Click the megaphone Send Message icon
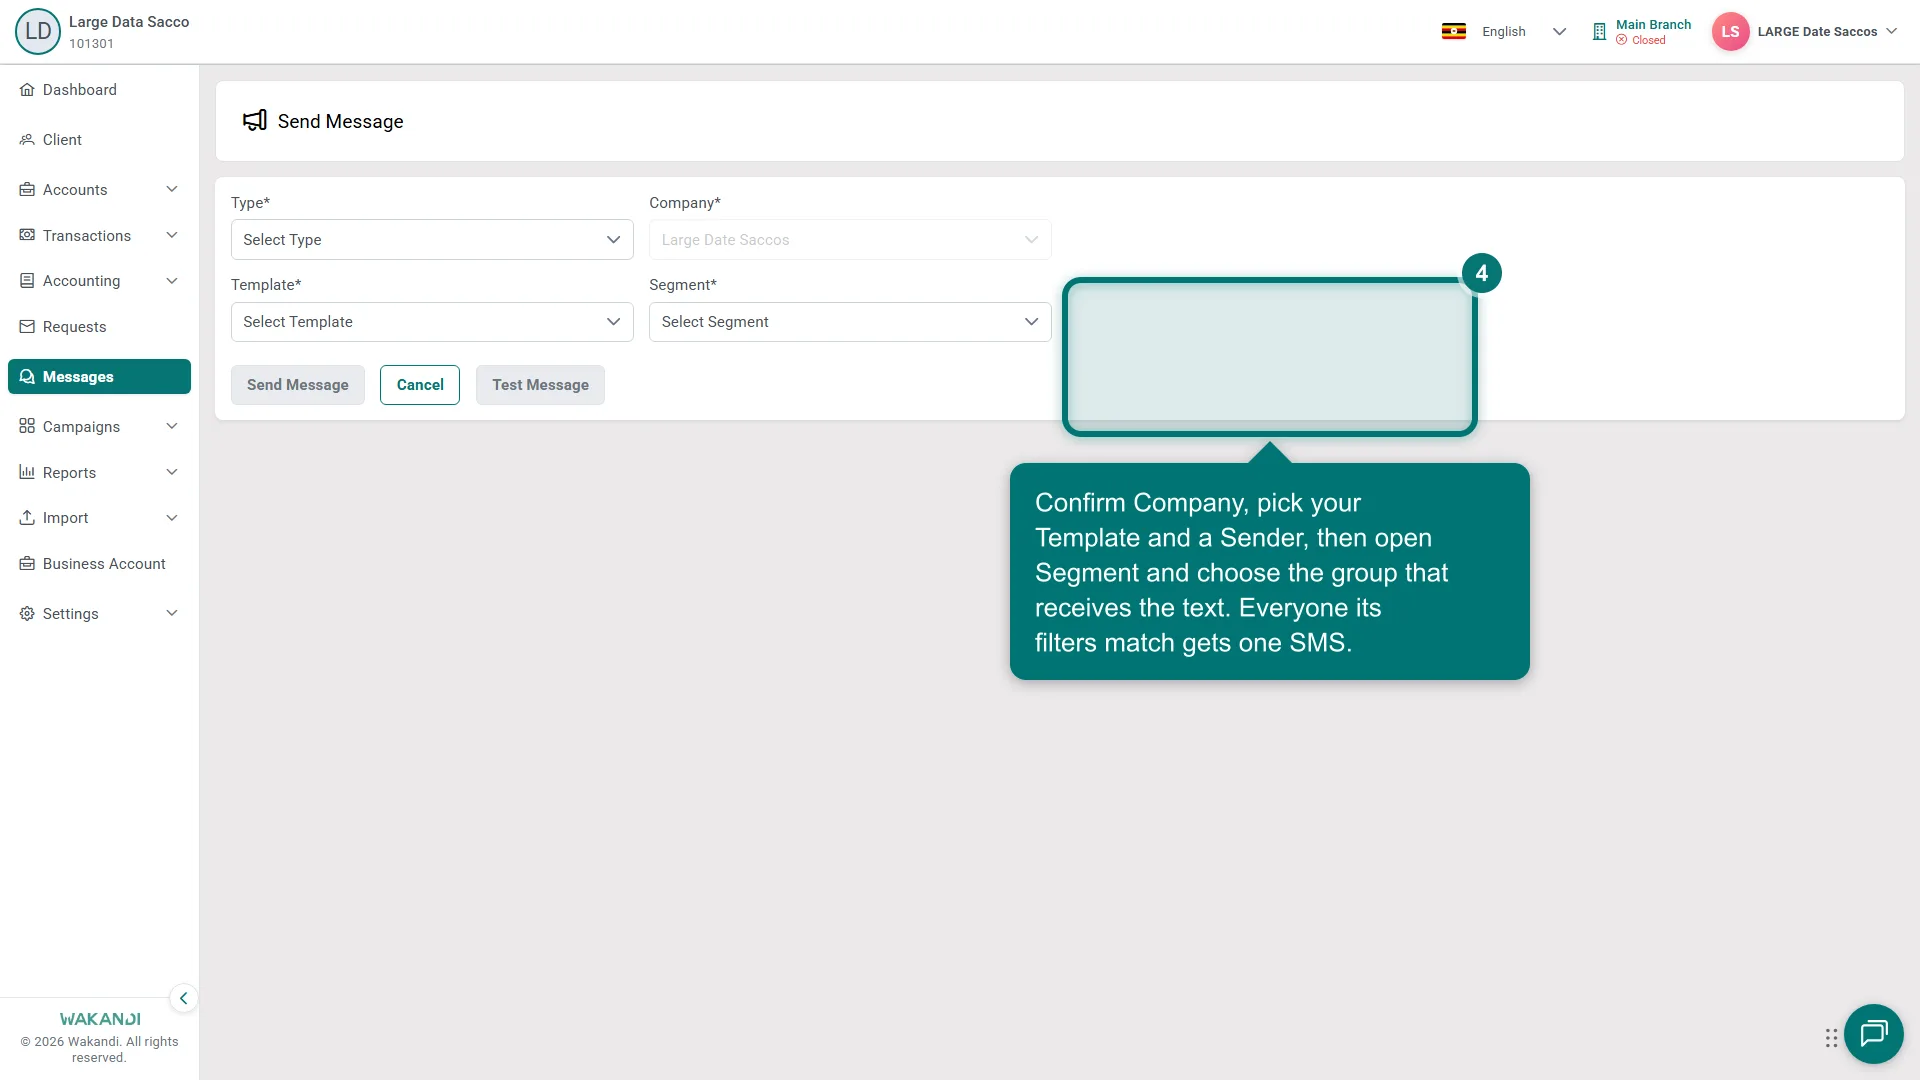 (x=255, y=121)
